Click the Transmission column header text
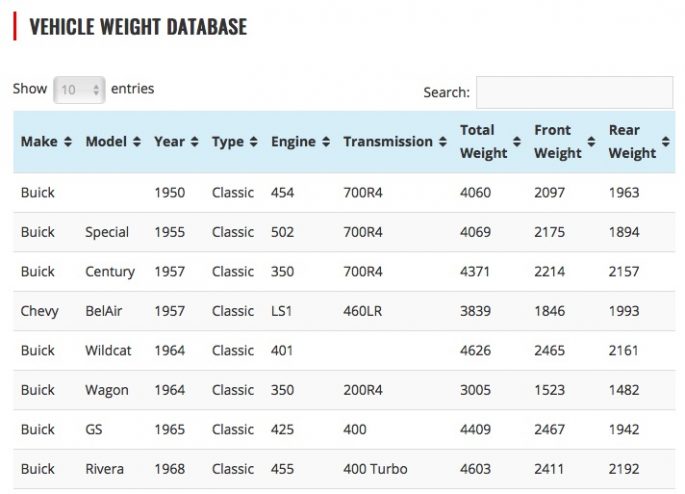Image resolution: width=685 pixels, height=494 pixels. click(388, 142)
